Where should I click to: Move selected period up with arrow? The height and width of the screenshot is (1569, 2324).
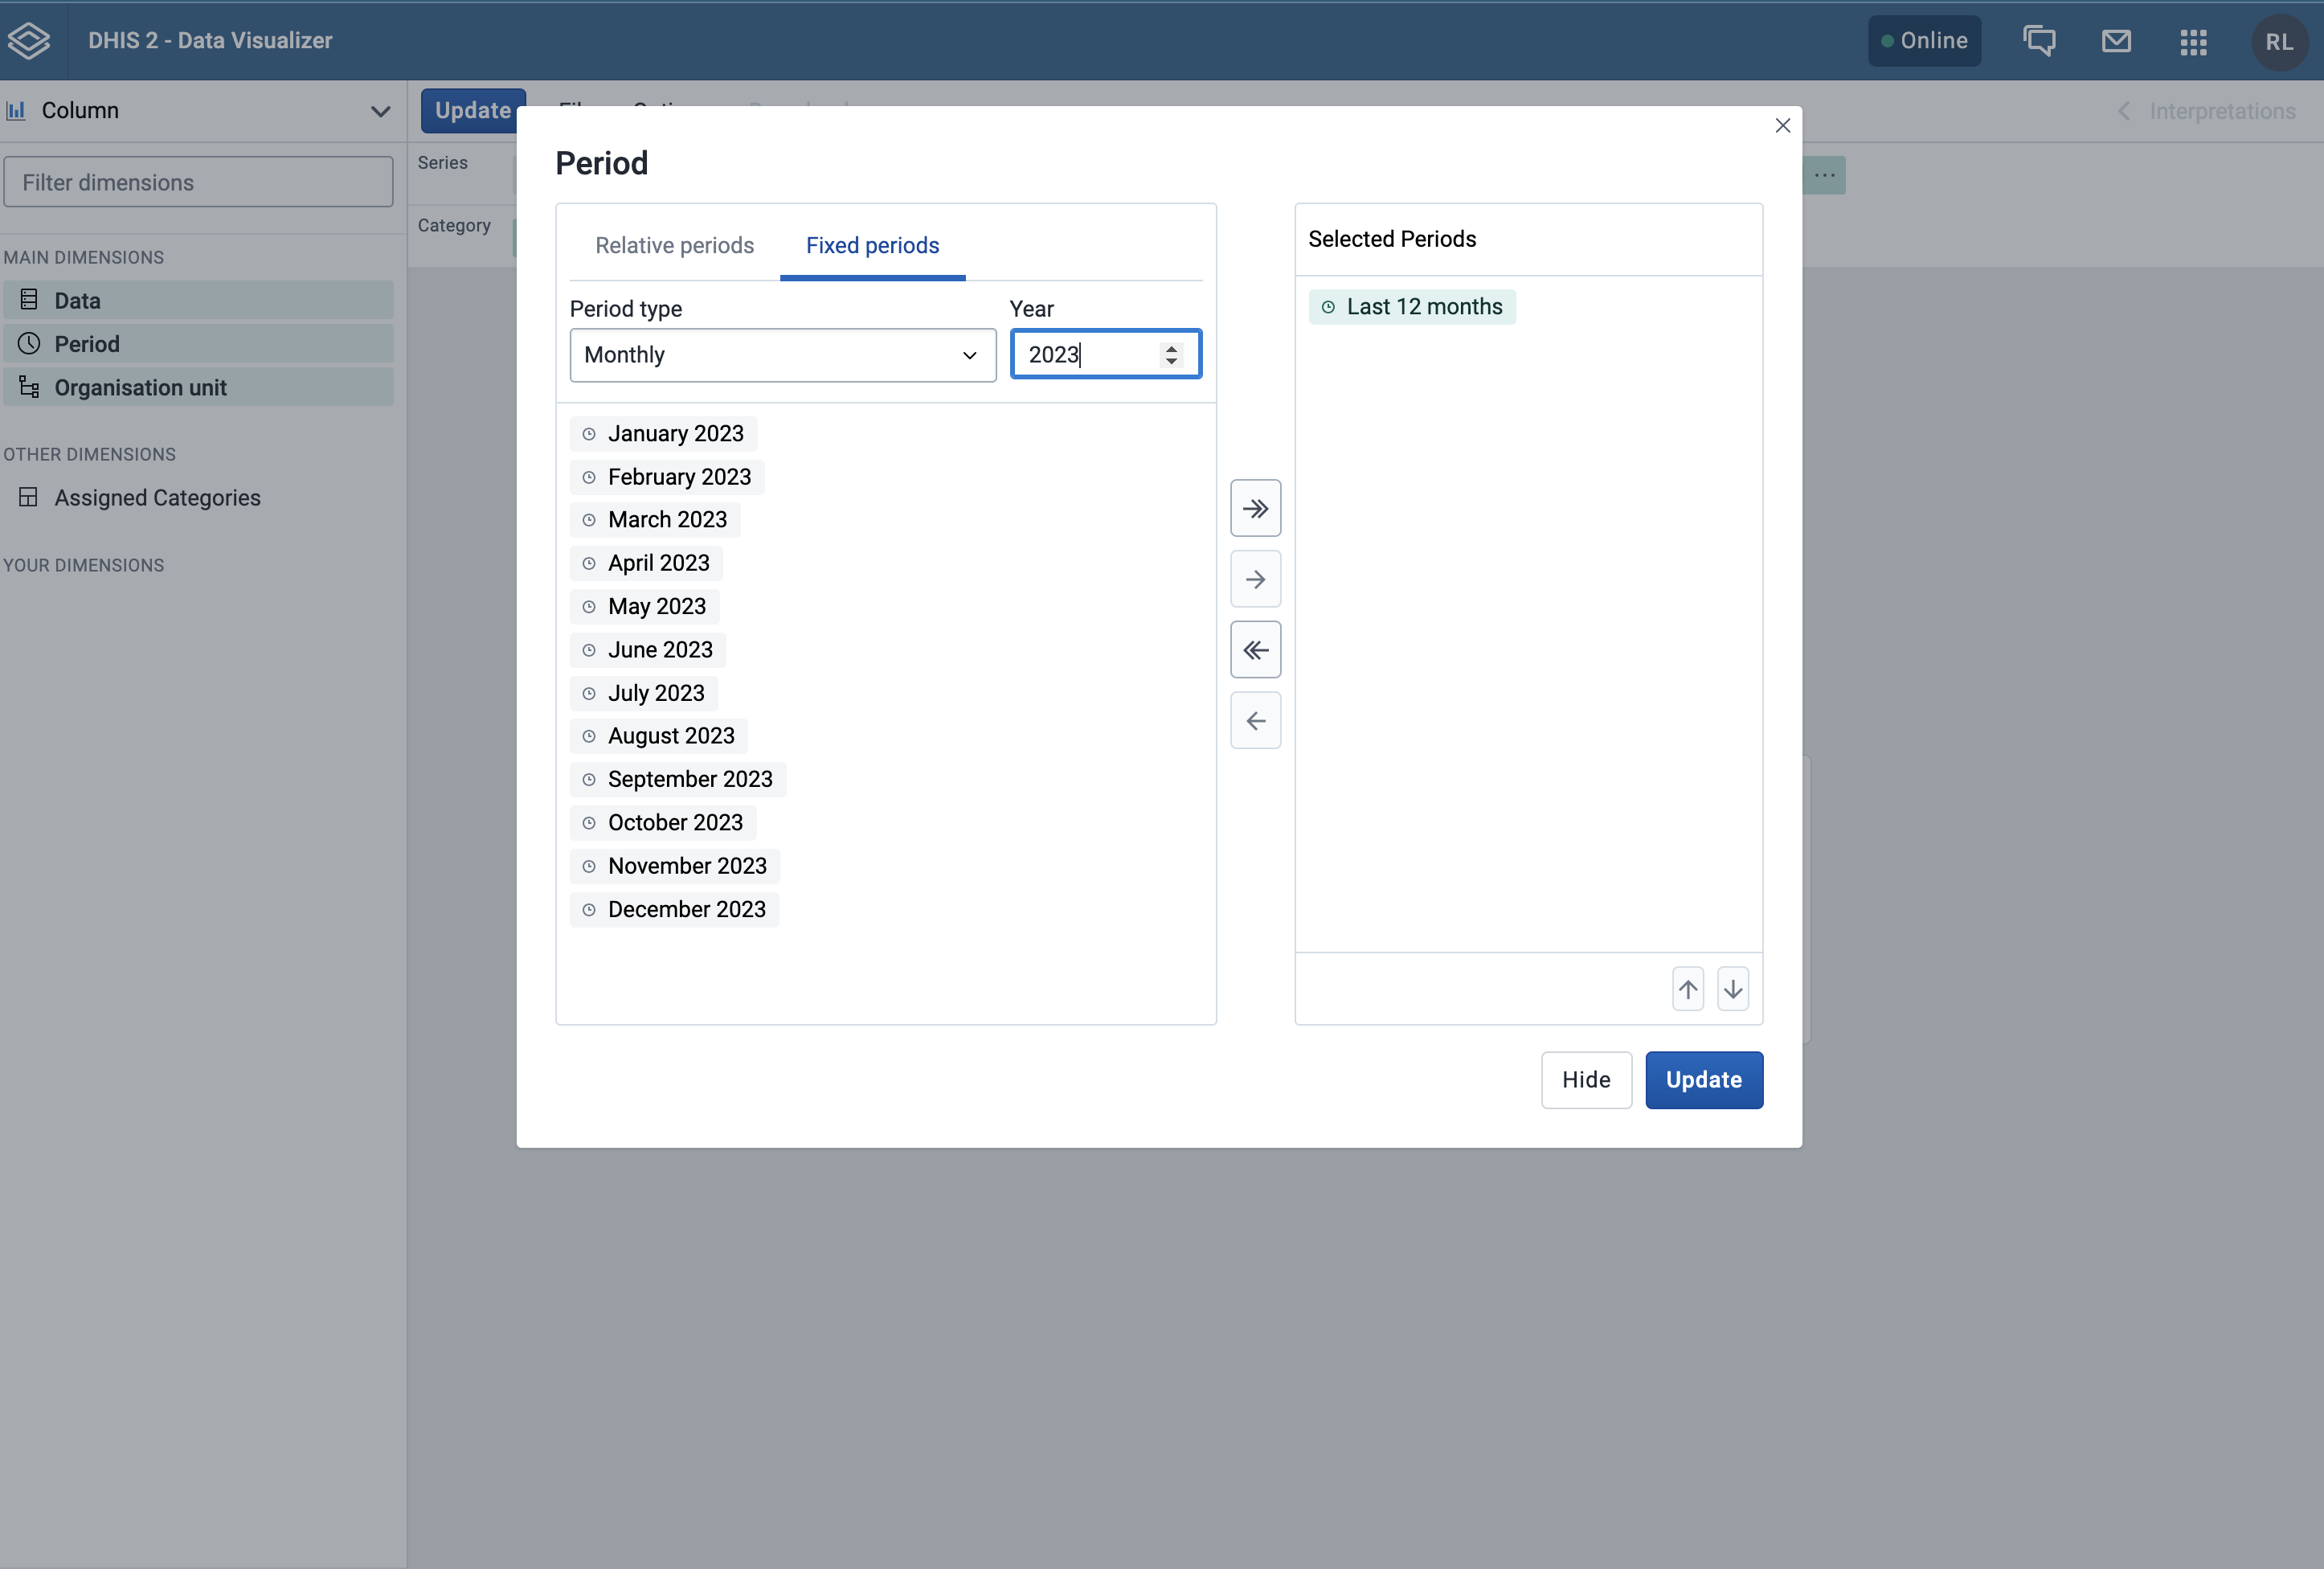coord(1688,989)
